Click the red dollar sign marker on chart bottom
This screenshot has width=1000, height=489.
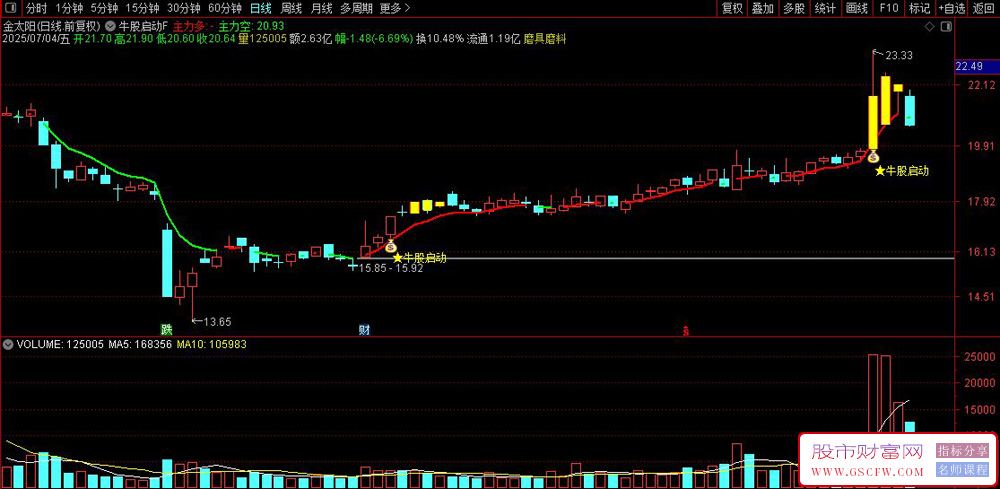point(686,331)
